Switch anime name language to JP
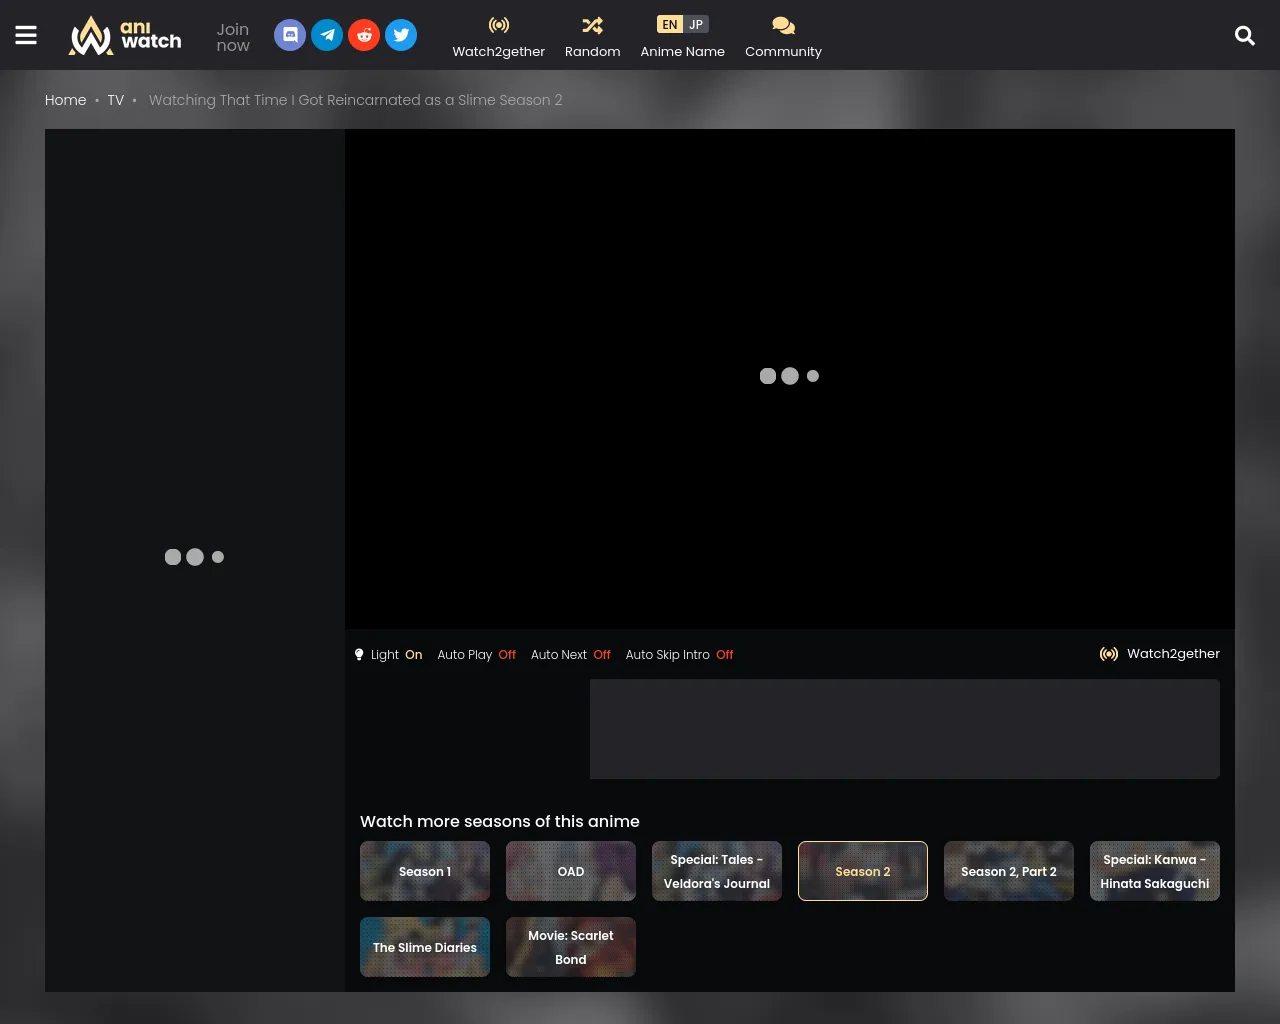The image size is (1280, 1024). (x=696, y=25)
